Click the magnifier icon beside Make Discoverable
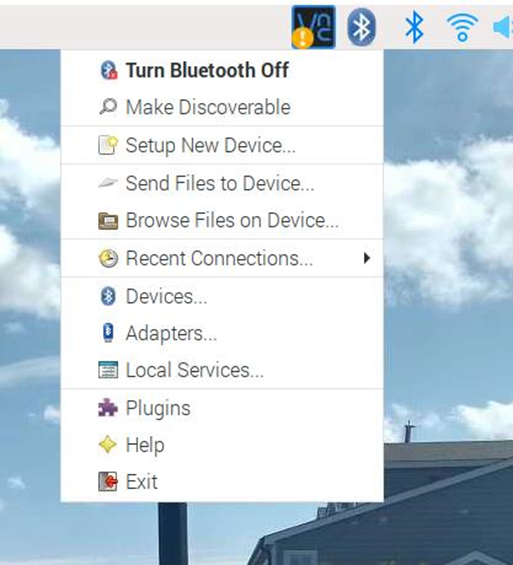 pos(108,107)
